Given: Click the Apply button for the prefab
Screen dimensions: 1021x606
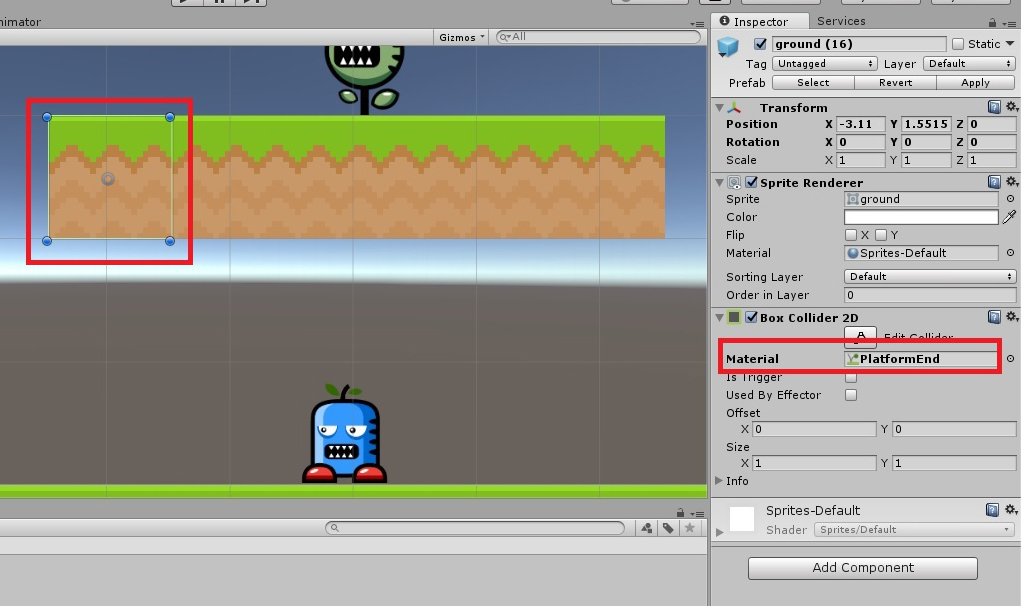Looking at the screenshot, I should pyautogui.click(x=975, y=82).
